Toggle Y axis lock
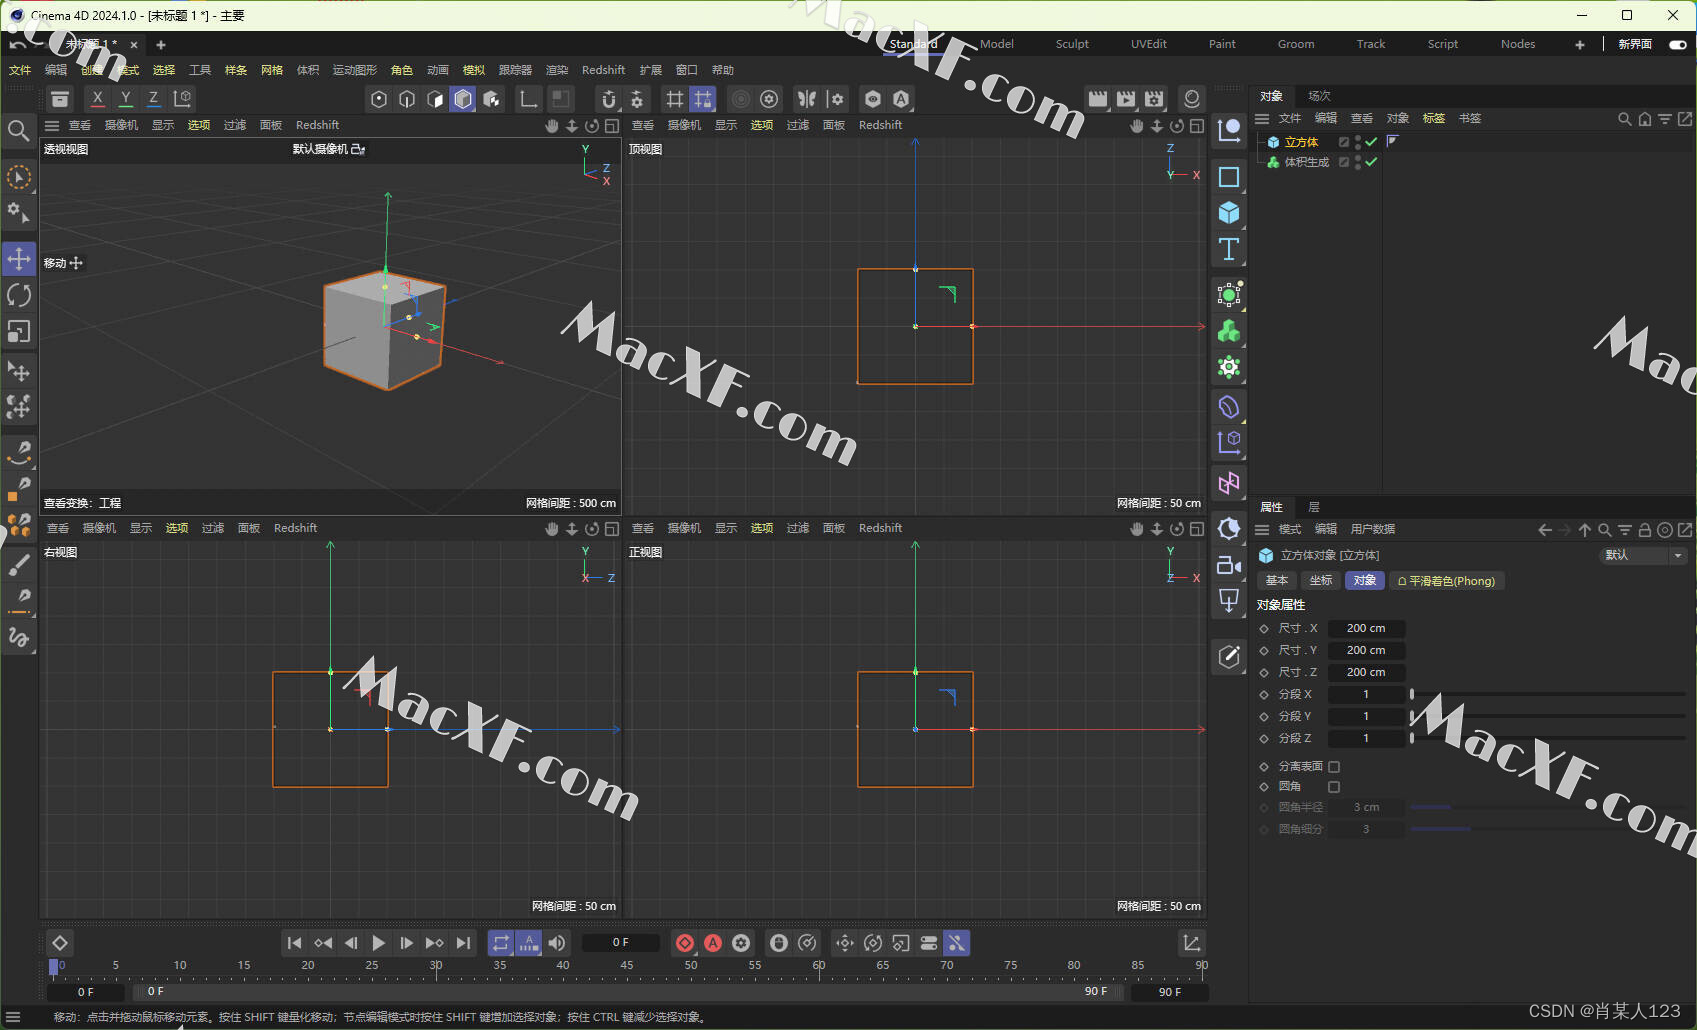The width and height of the screenshot is (1697, 1030). pyautogui.click(x=125, y=98)
